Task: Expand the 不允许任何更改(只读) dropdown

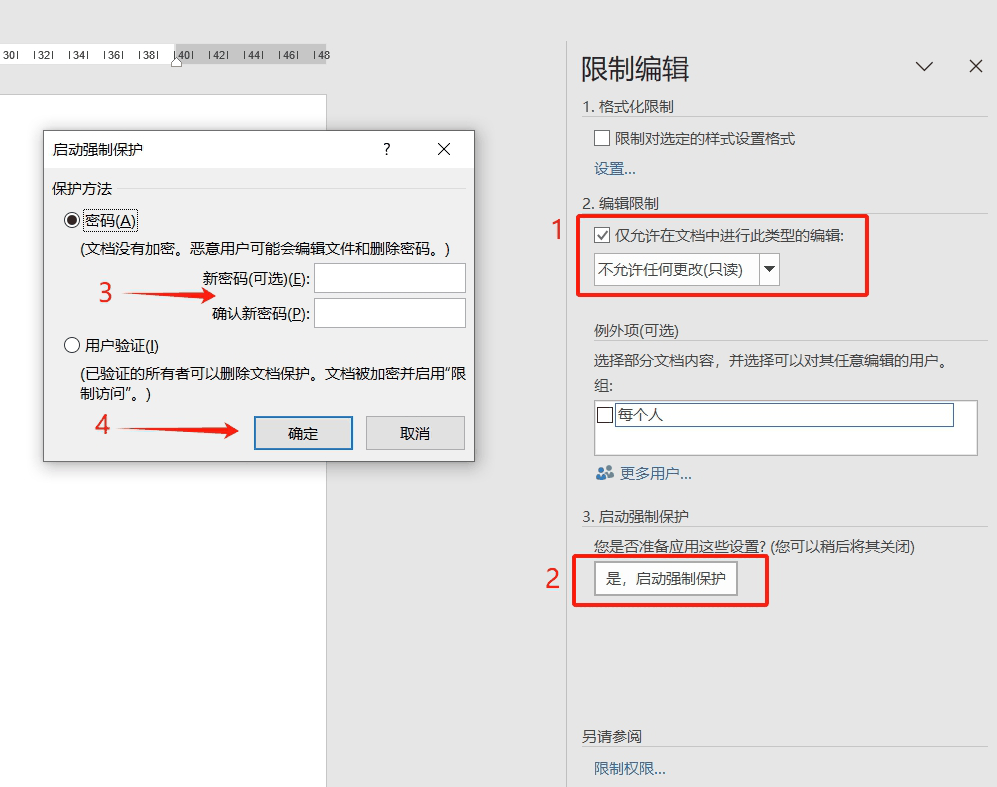Action: (x=769, y=270)
